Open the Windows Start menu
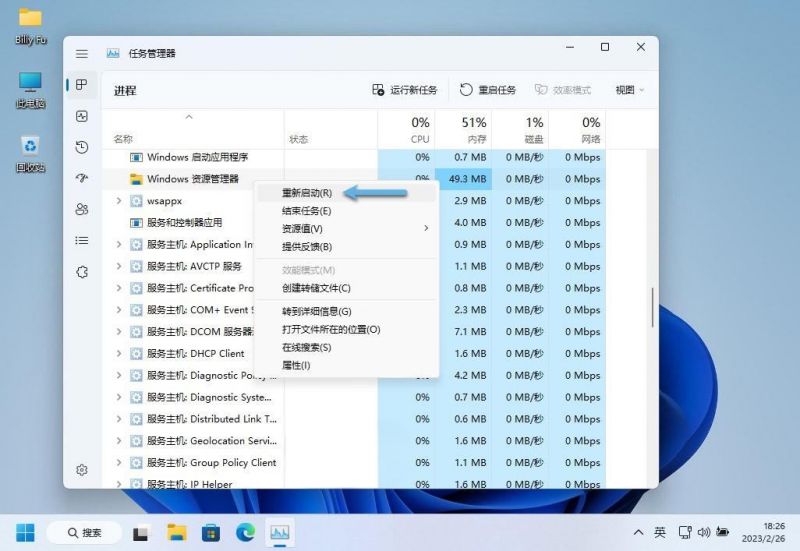Screen dimensions: 800x551 (x=25, y=533)
